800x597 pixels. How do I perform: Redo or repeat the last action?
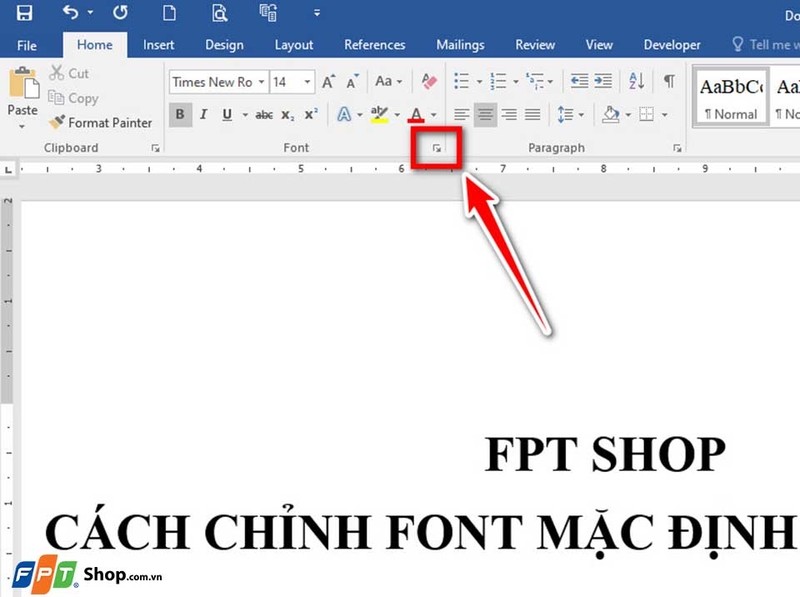(120, 12)
